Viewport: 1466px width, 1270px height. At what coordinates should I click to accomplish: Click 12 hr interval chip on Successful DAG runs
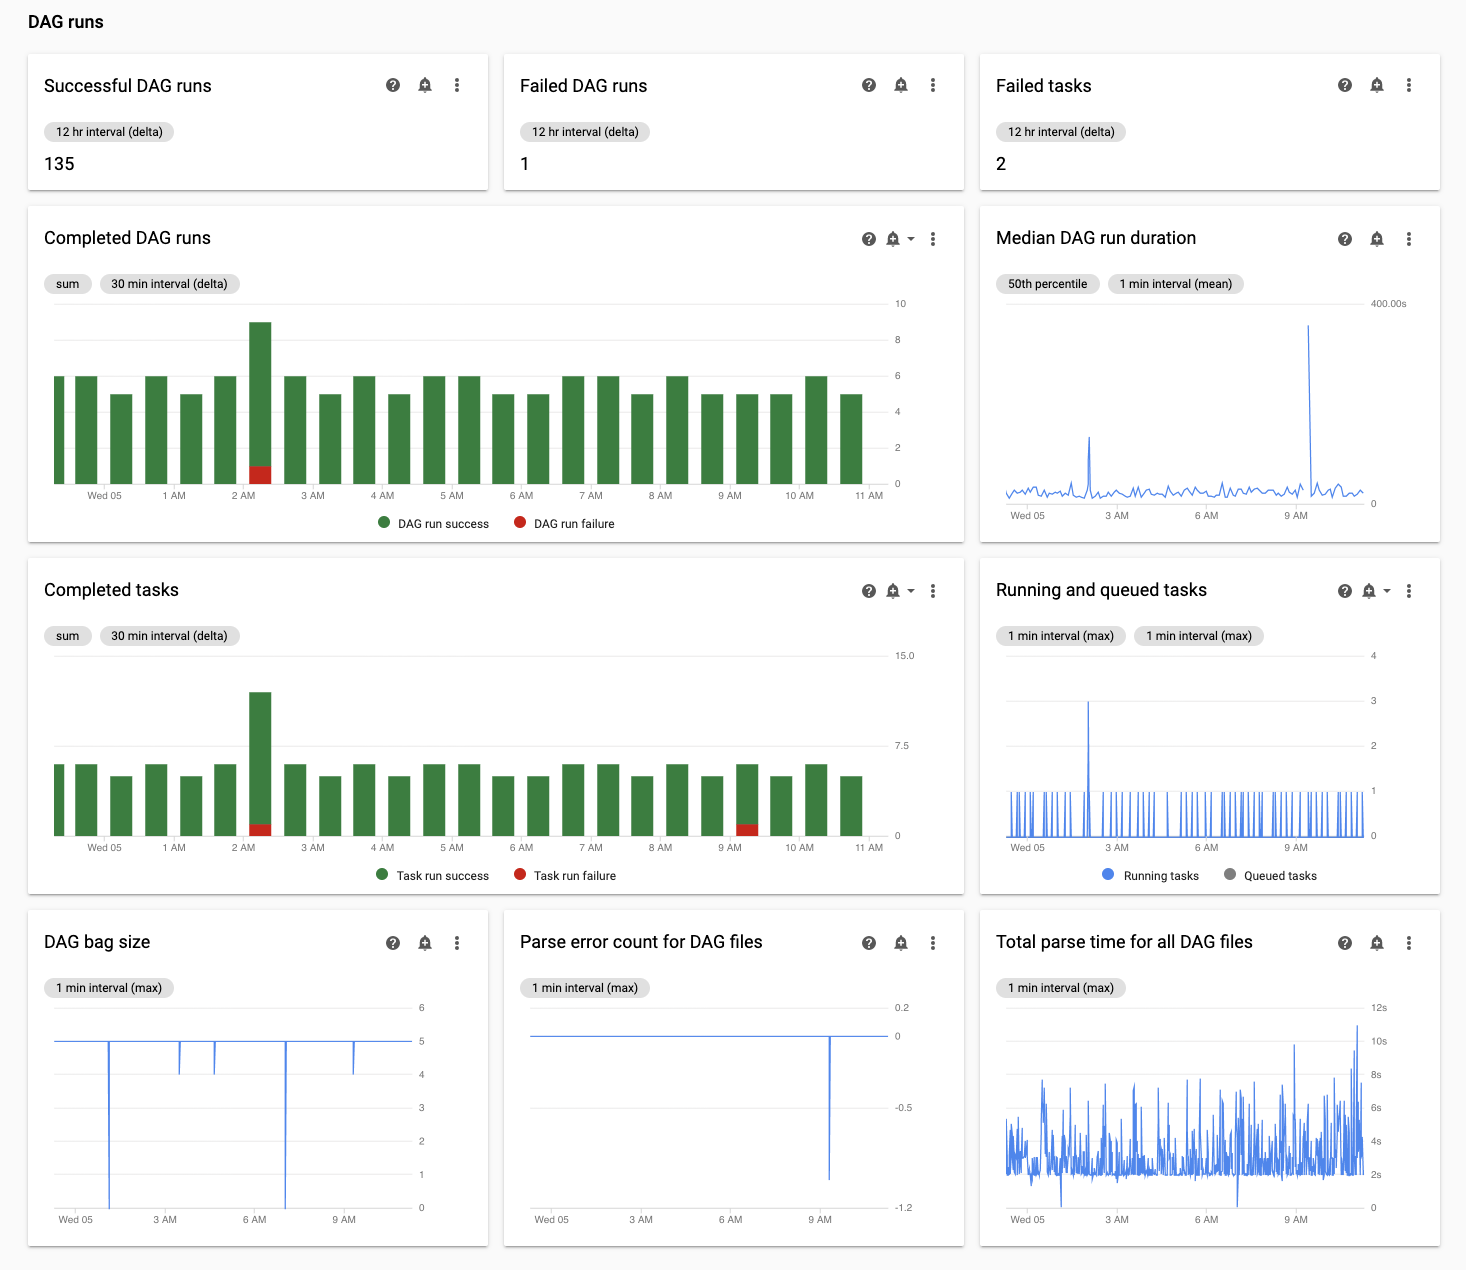(109, 132)
